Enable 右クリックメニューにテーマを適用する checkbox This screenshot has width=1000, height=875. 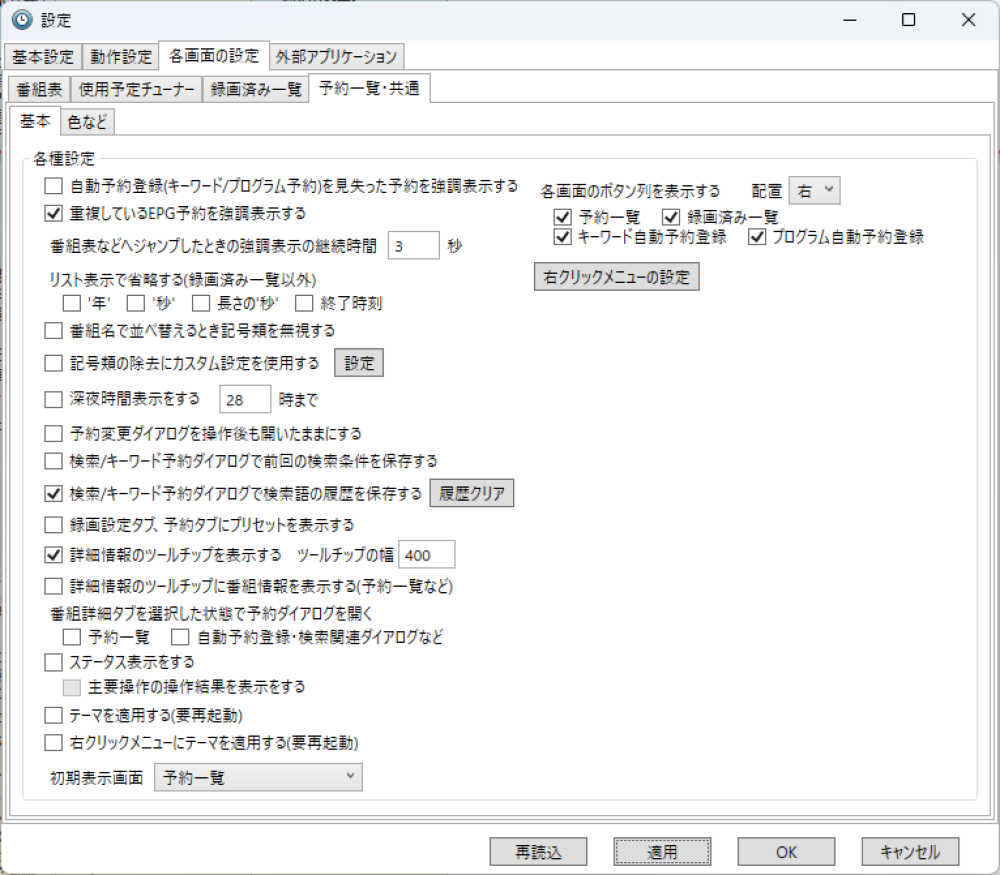[54, 742]
